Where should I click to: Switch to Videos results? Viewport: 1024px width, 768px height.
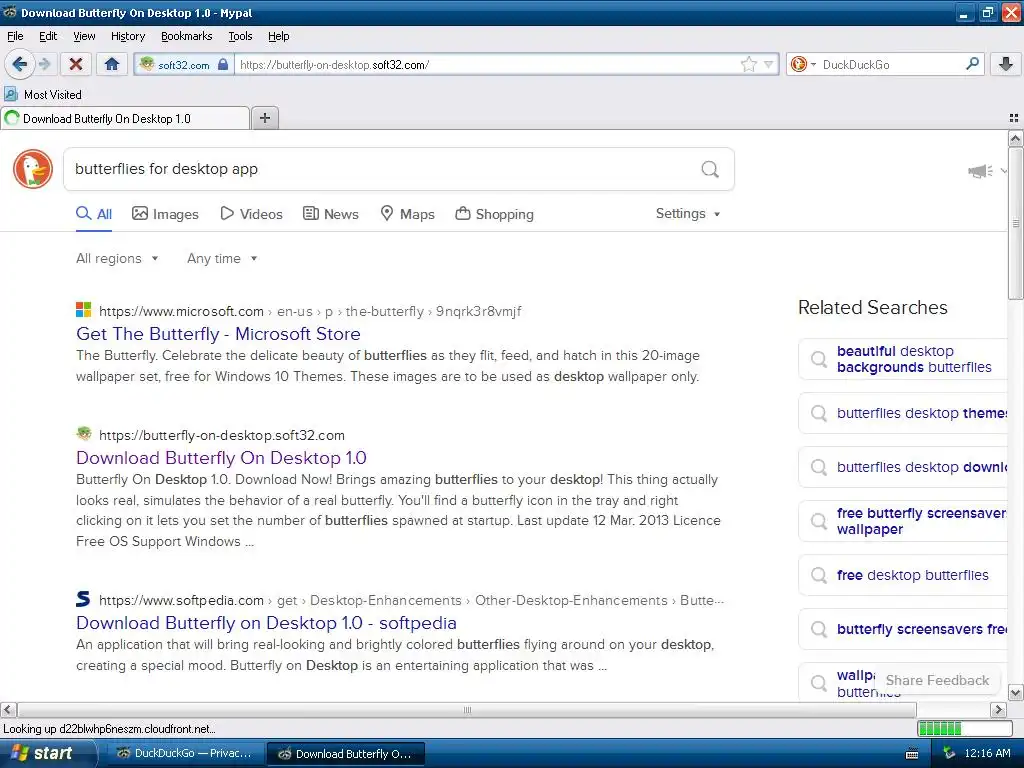coord(251,214)
